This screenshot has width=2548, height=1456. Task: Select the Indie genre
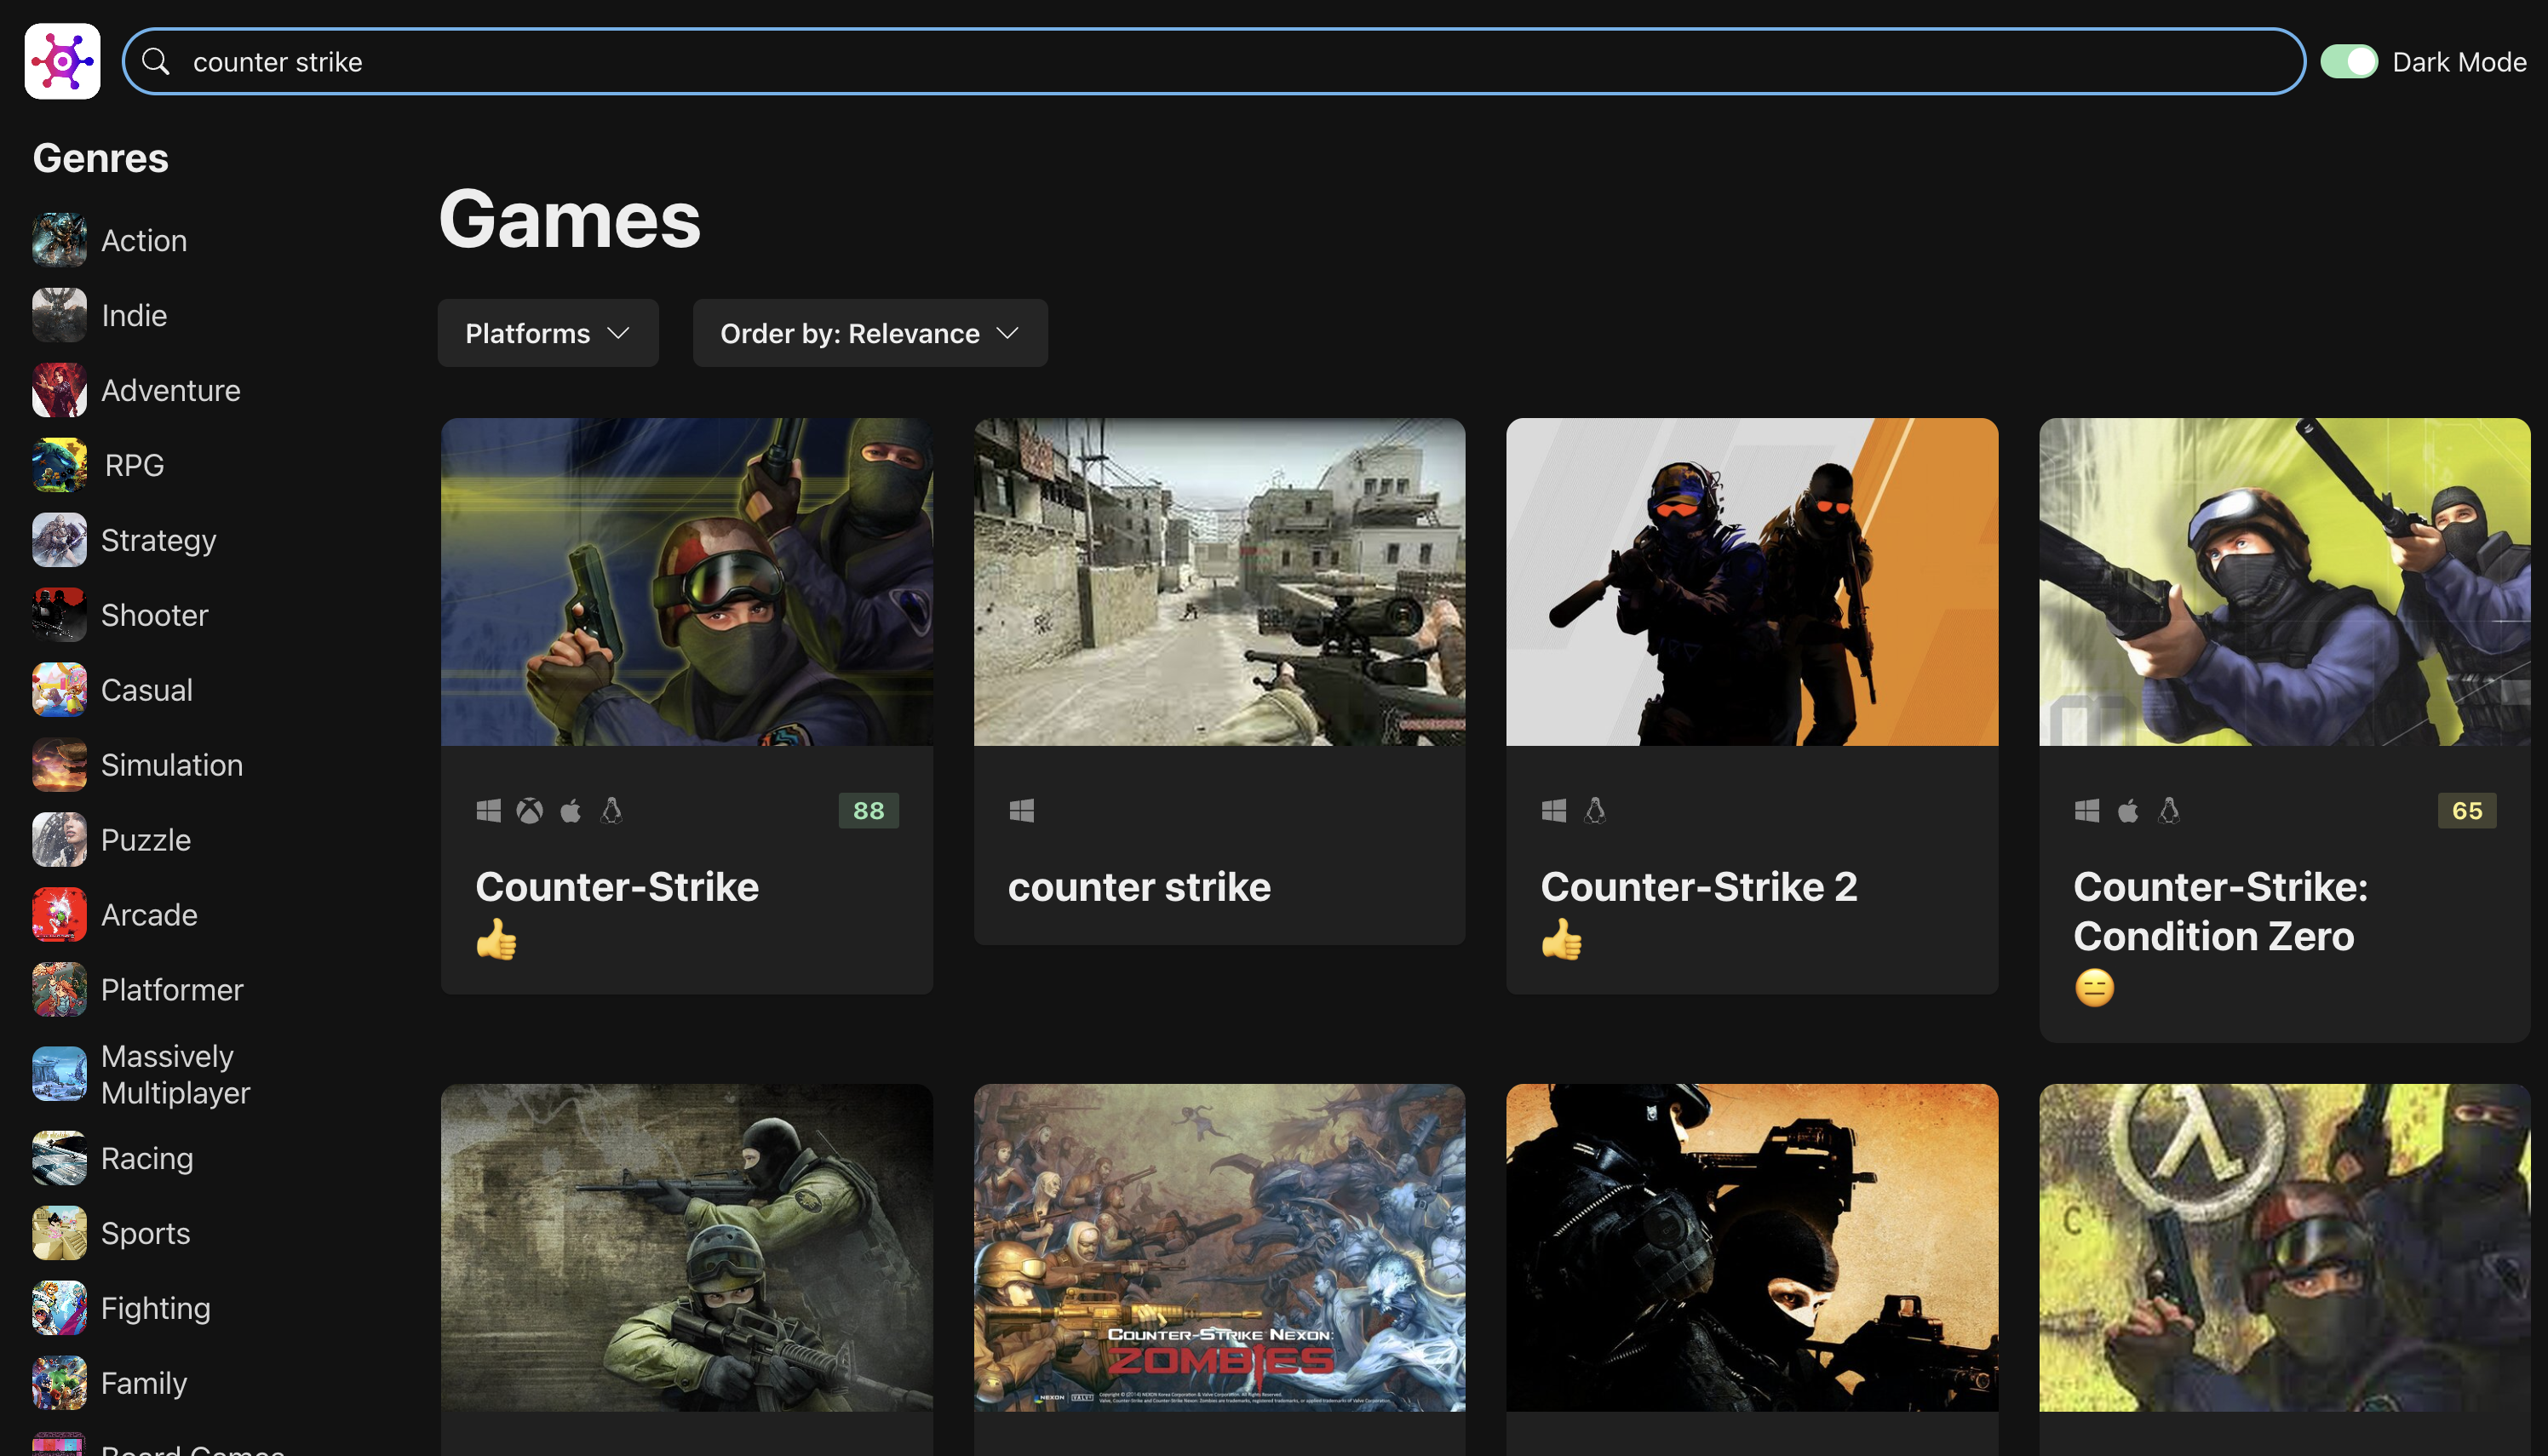[x=134, y=315]
